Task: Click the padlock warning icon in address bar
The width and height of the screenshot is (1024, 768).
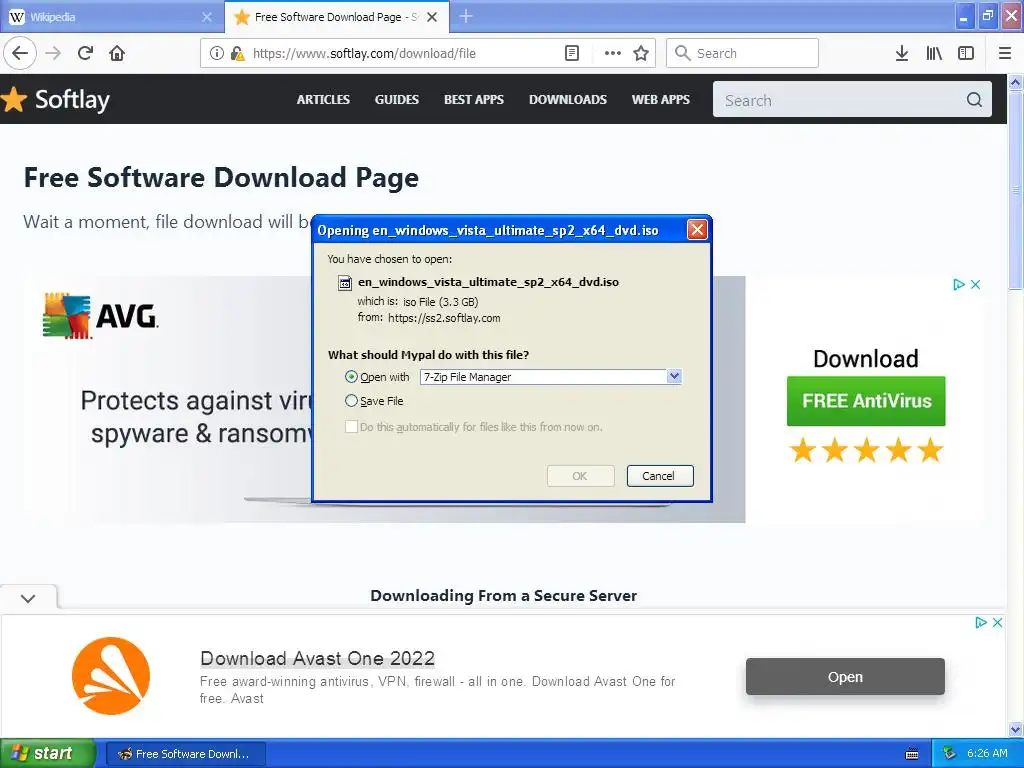Action: 238,53
